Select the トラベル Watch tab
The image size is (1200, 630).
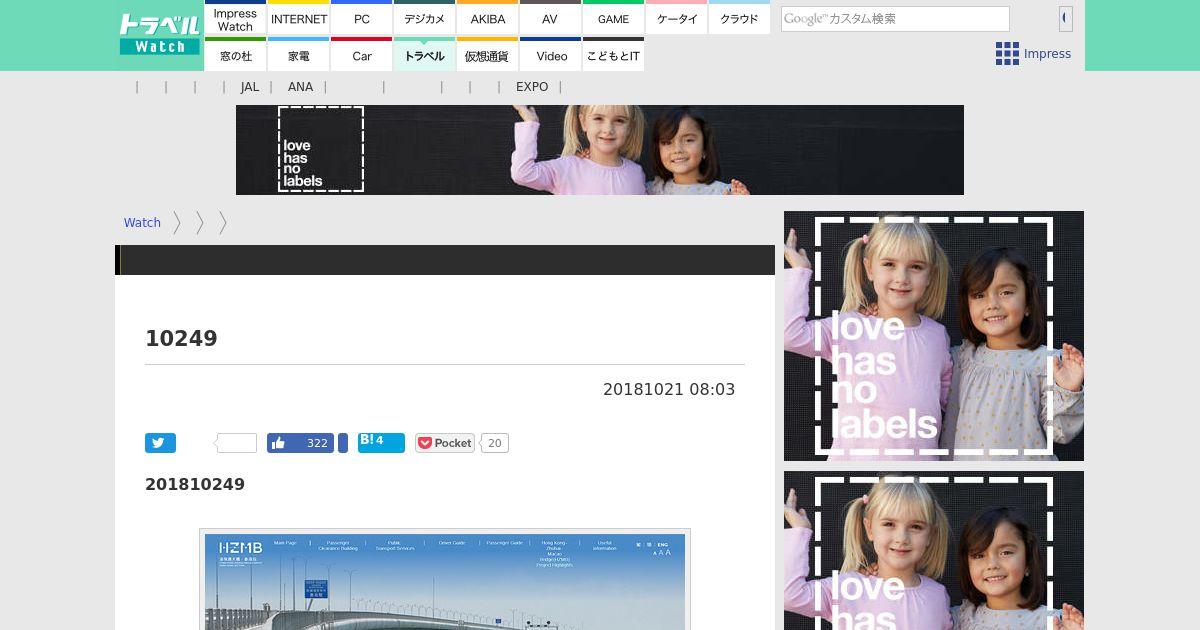pos(424,55)
